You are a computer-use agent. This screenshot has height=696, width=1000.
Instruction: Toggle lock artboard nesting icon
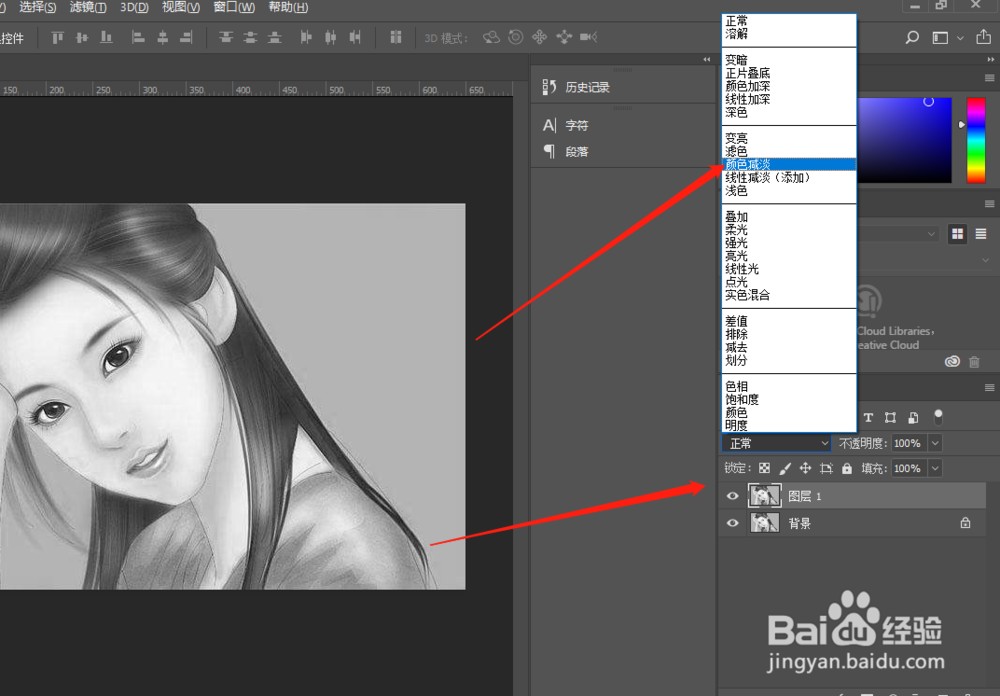pyautogui.click(x=827, y=468)
